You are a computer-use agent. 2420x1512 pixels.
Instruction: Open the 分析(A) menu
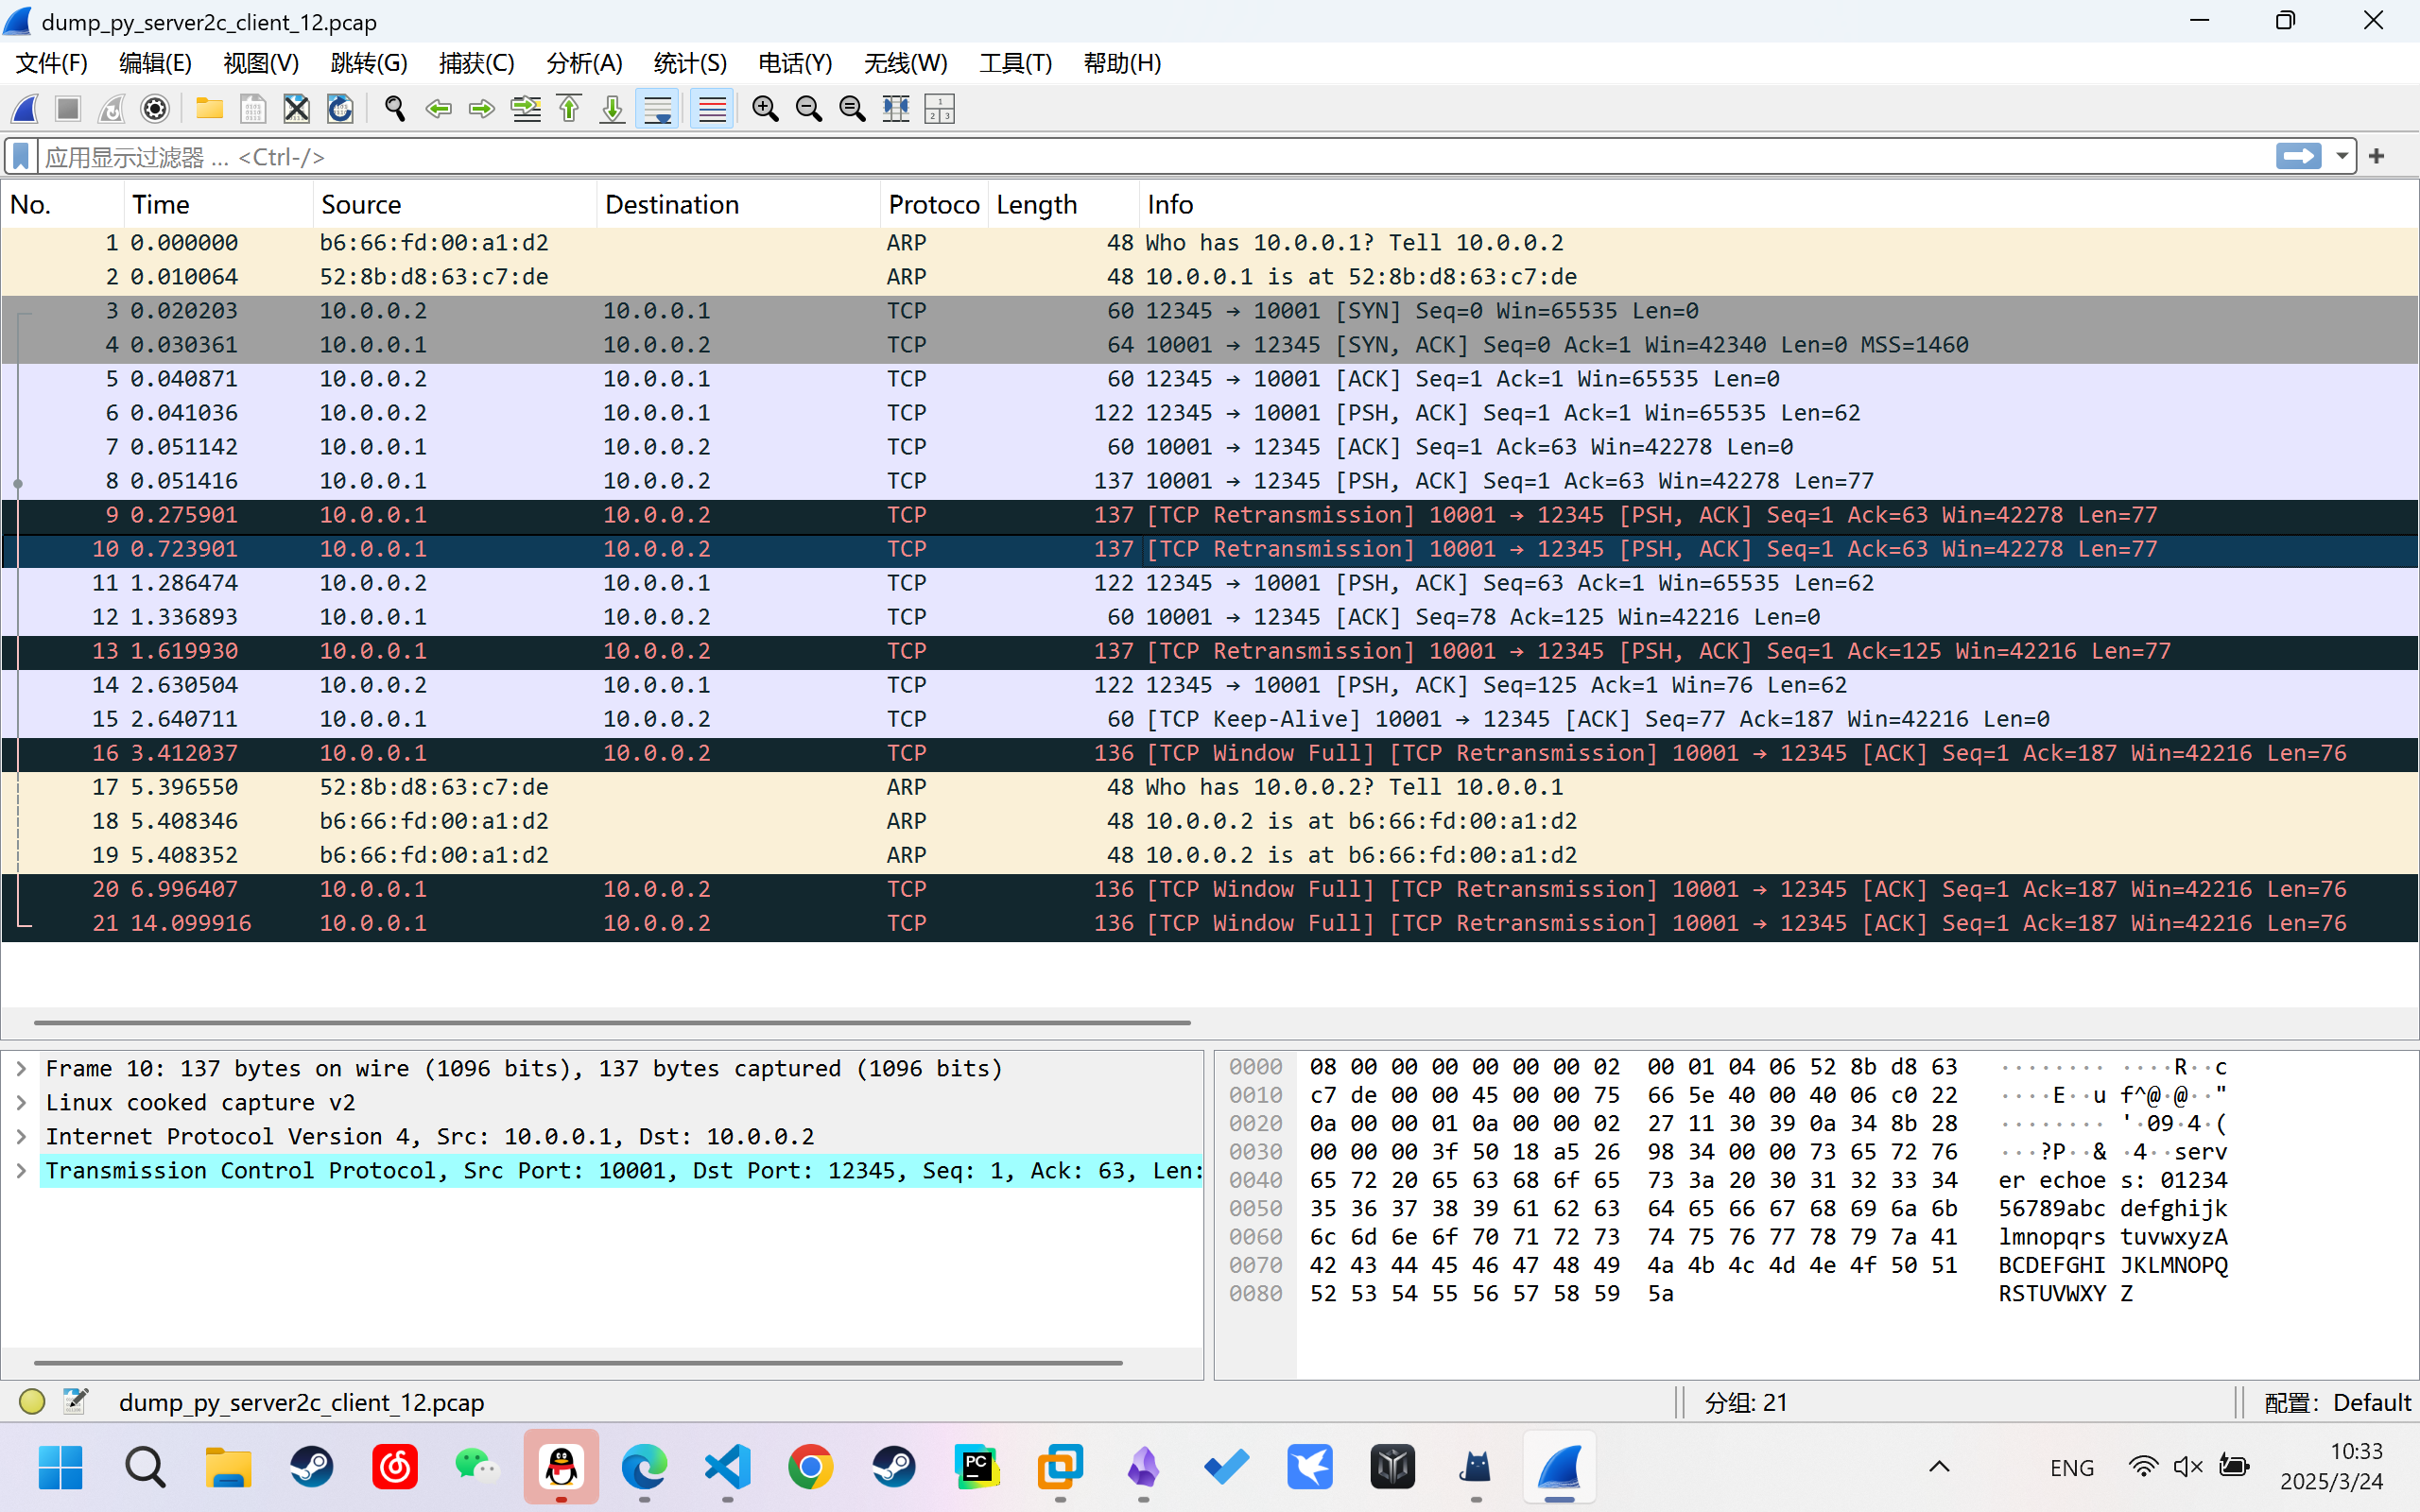[x=584, y=64]
